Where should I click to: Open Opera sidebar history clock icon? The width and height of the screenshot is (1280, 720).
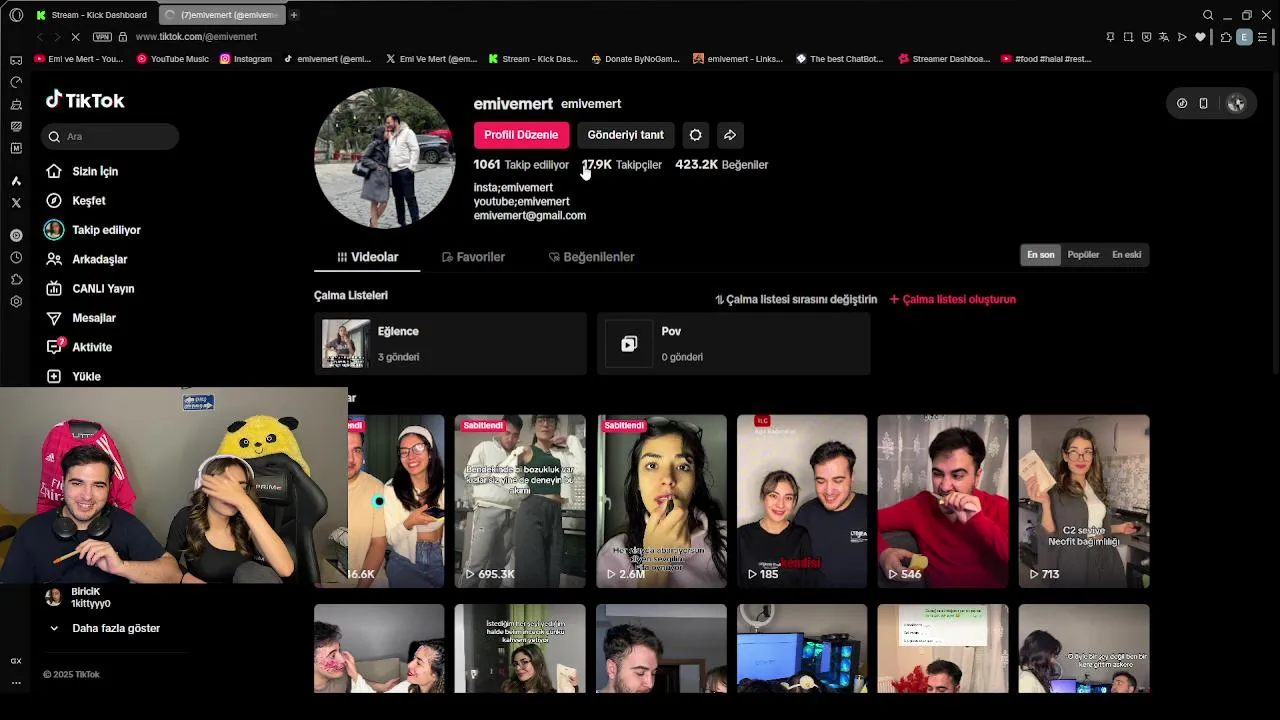pyautogui.click(x=16, y=258)
